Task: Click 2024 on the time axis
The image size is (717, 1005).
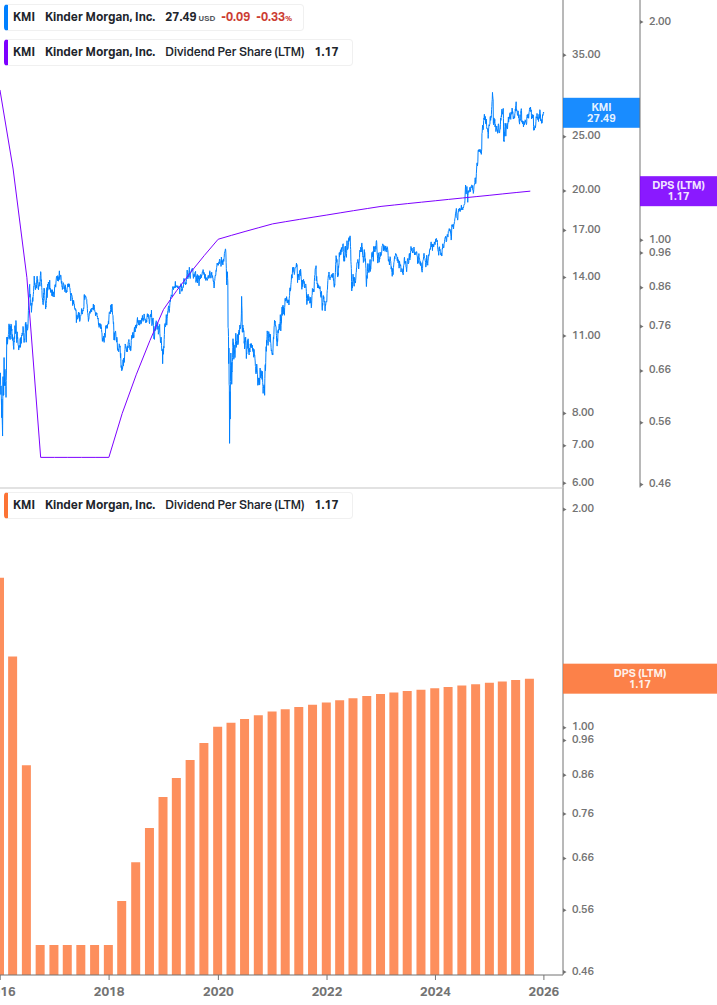Action: point(436,992)
